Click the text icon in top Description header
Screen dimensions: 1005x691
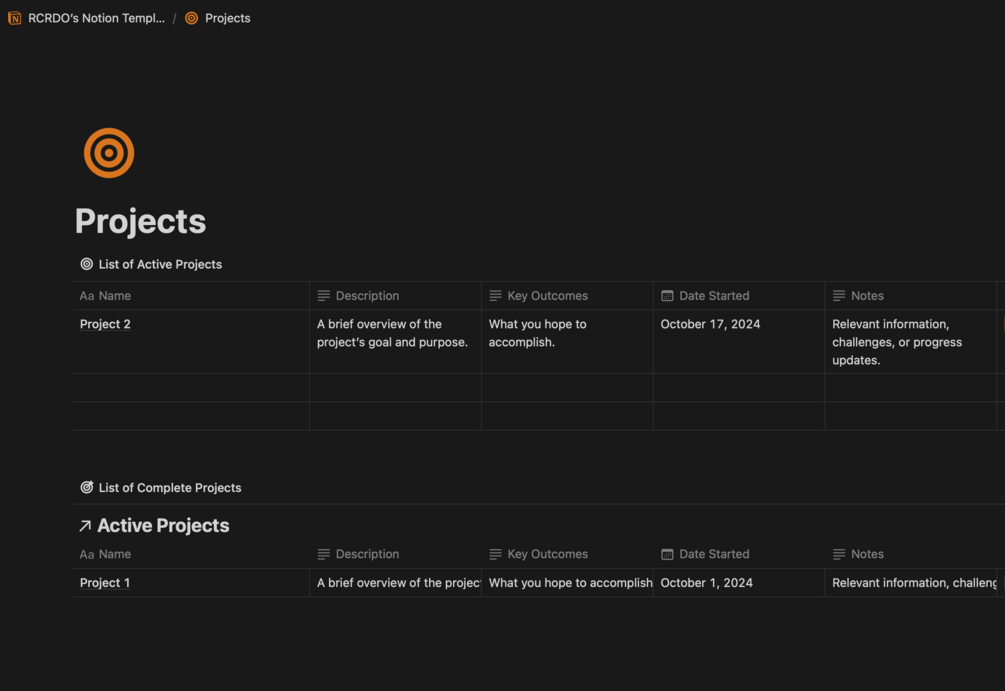(x=323, y=296)
